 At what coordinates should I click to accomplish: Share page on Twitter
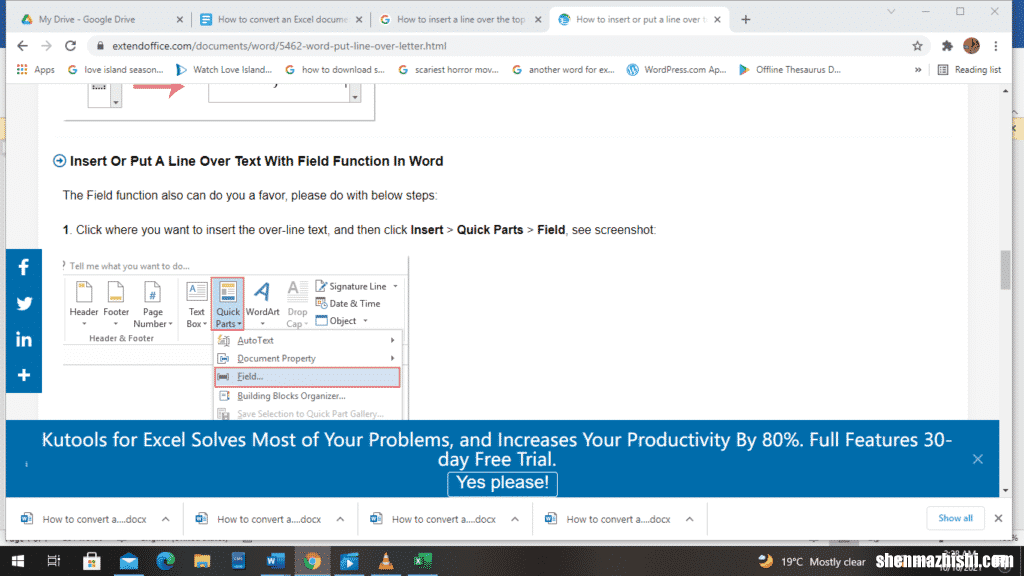pyautogui.click(x=24, y=304)
